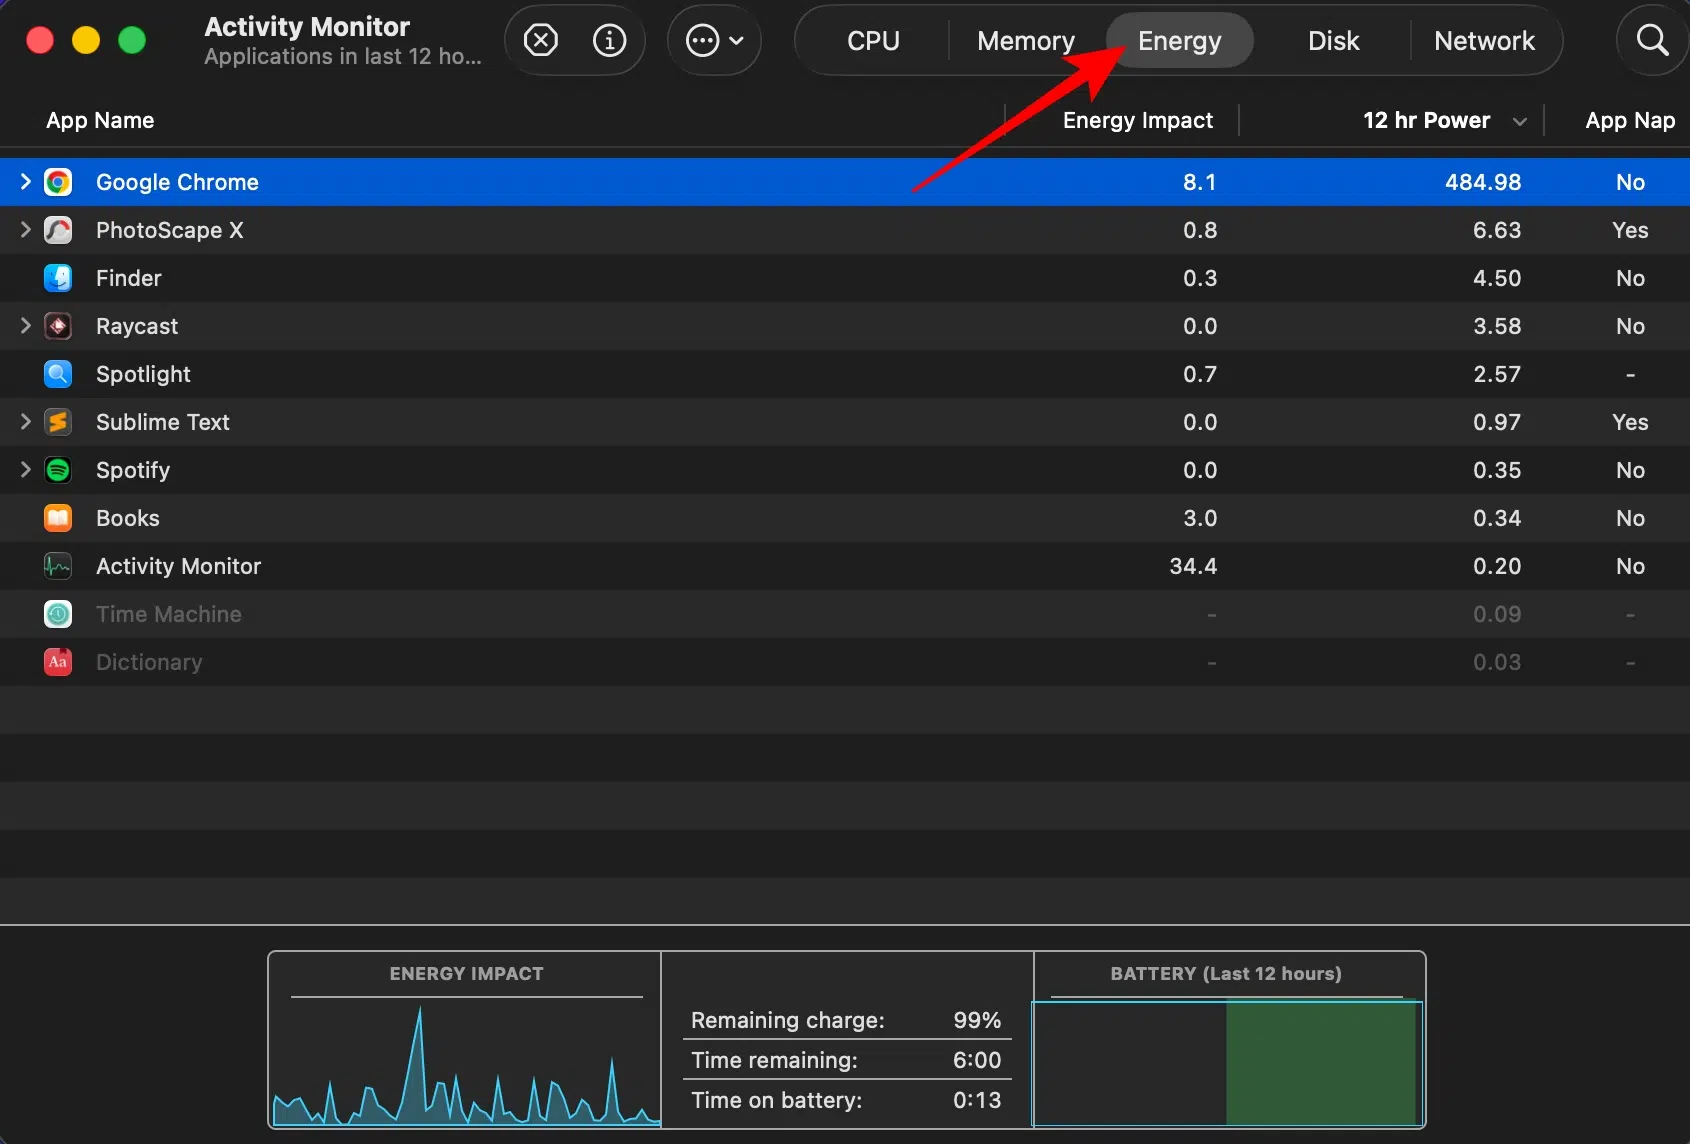Select the Finder app icon in list
Viewport: 1690px width, 1144px height.
coord(58,278)
